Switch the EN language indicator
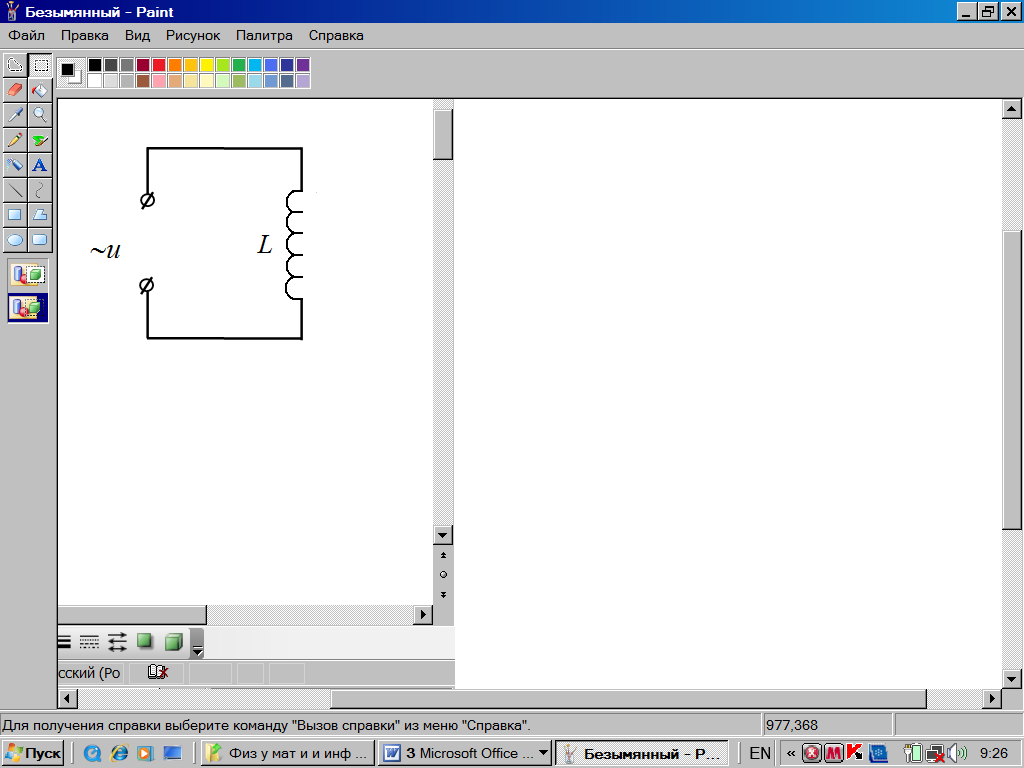1024x768 pixels. 760,754
